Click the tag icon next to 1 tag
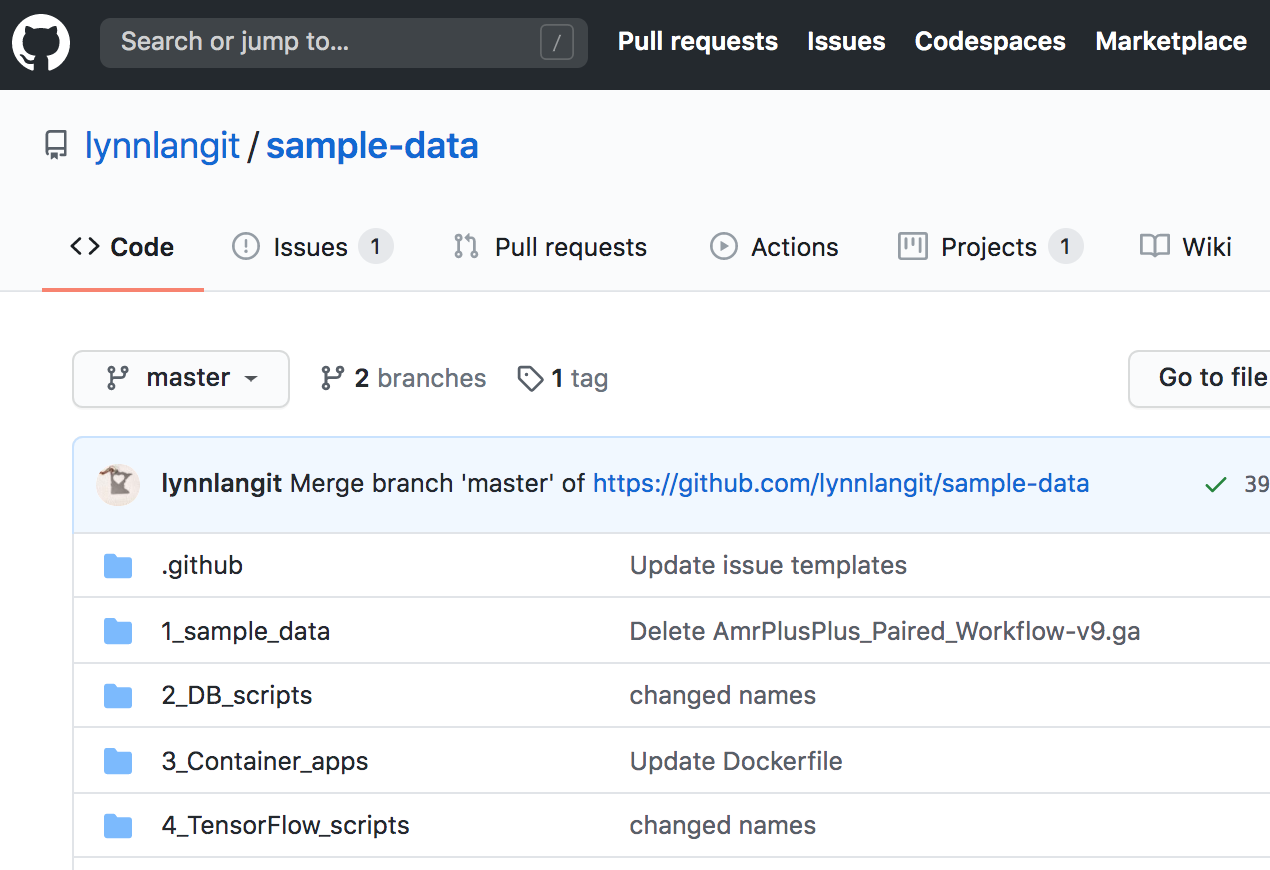 [530, 379]
